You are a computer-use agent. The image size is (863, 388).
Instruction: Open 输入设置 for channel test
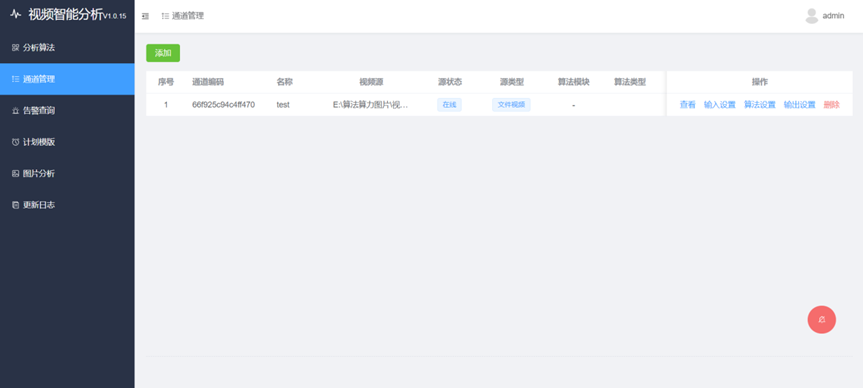coord(720,105)
